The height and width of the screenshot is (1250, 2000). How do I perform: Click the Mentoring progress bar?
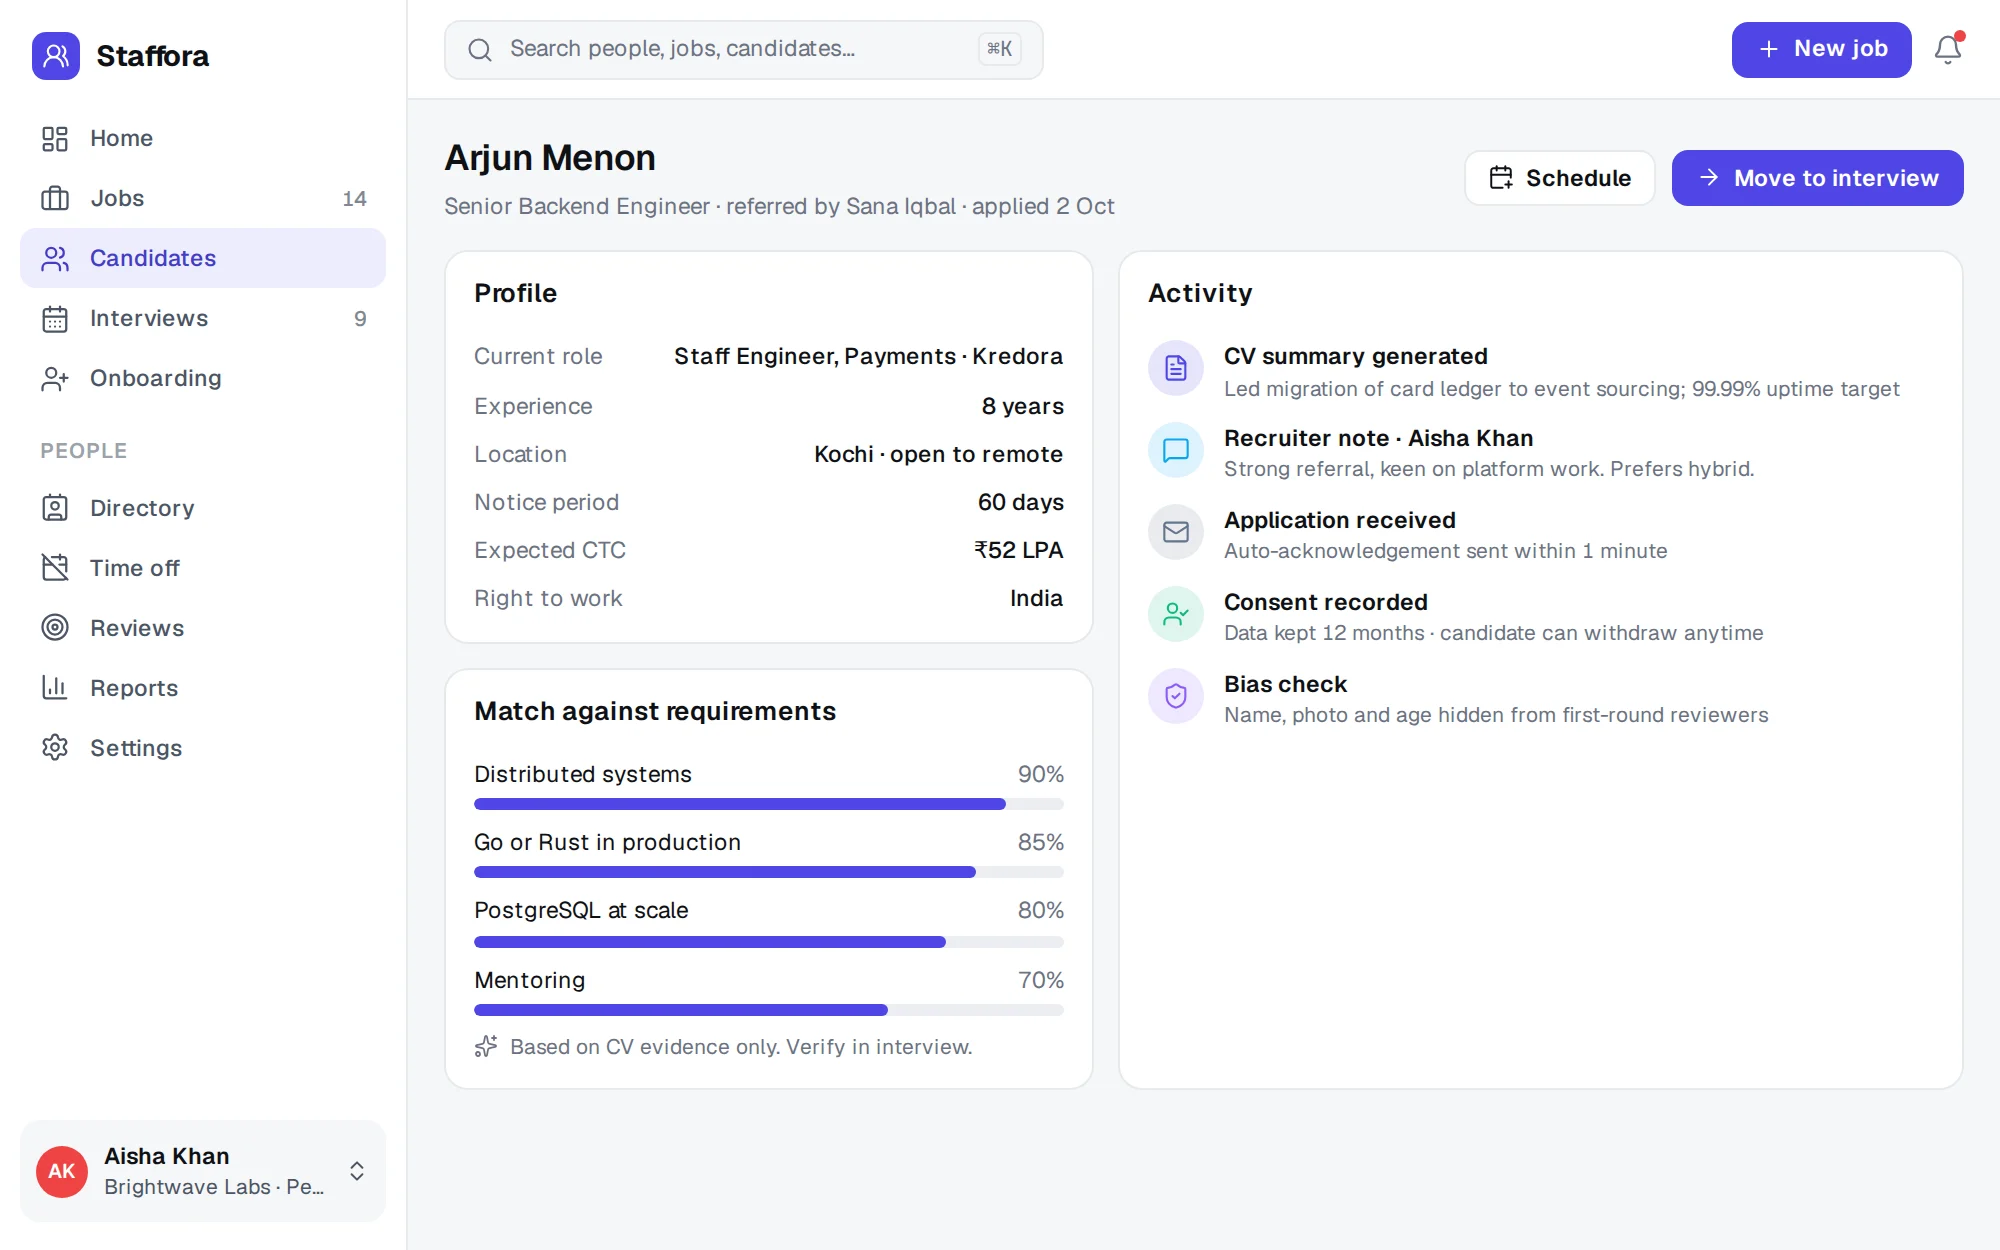point(769,1010)
